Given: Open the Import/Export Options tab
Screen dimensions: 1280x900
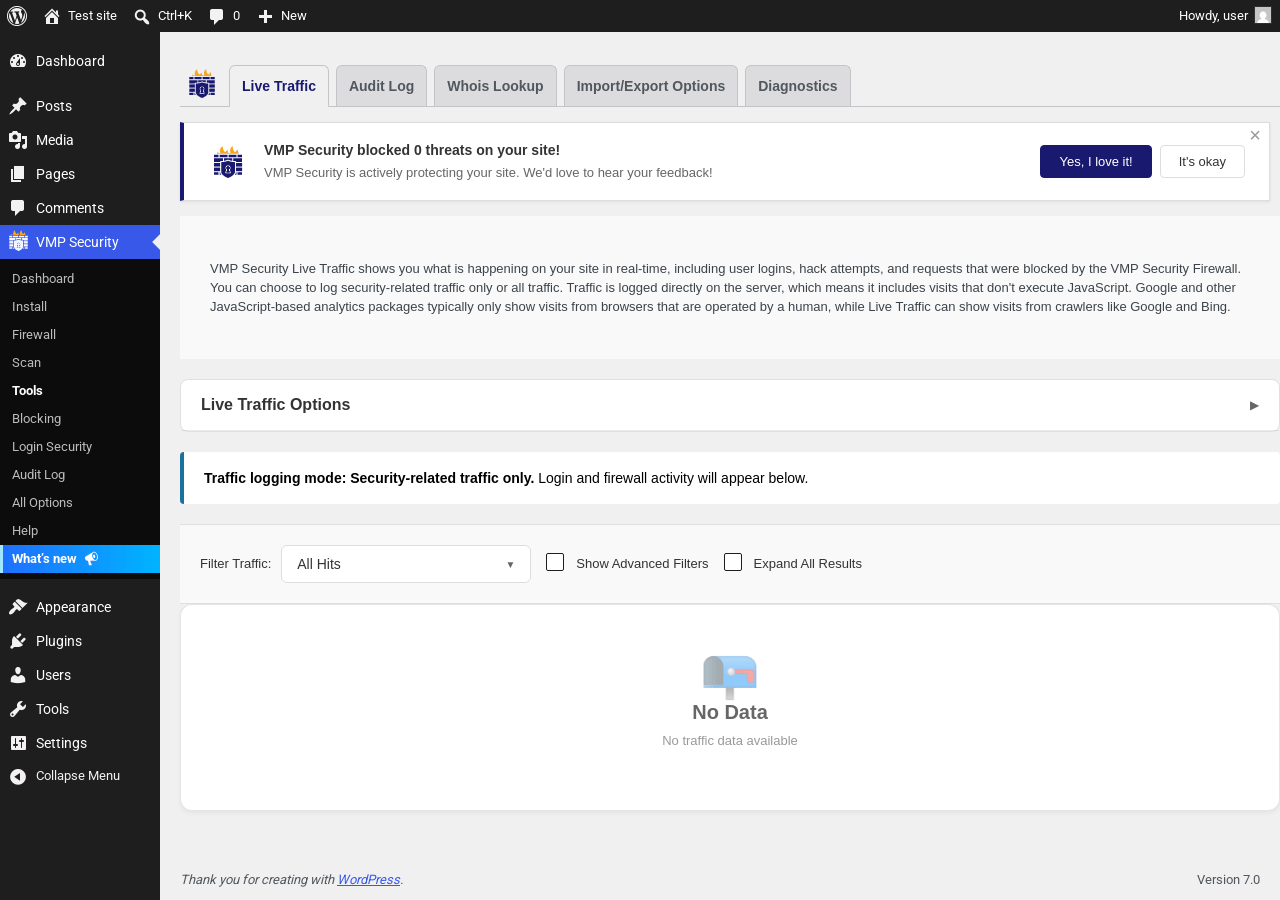Looking at the screenshot, I should click(x=651, y=86).
